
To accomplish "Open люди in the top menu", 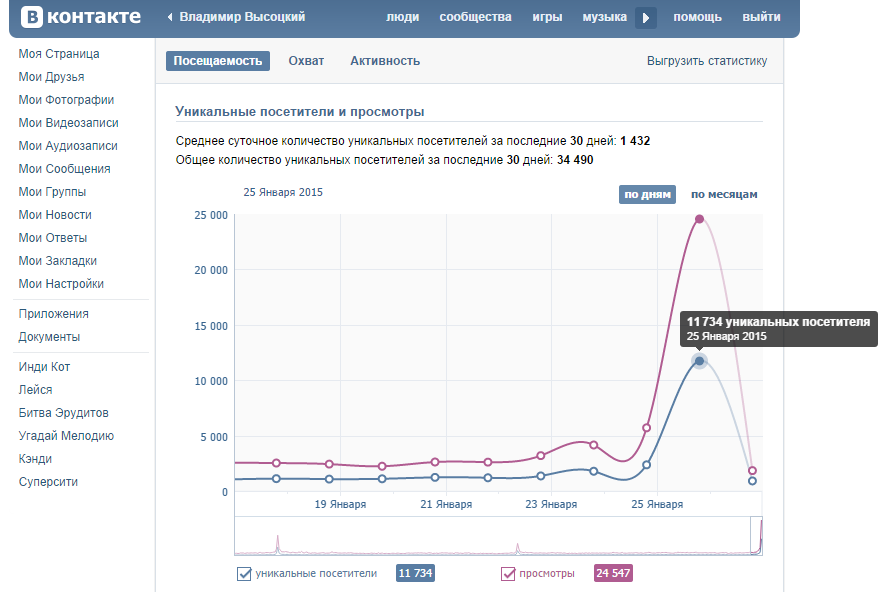I will [x=403, y=17].
